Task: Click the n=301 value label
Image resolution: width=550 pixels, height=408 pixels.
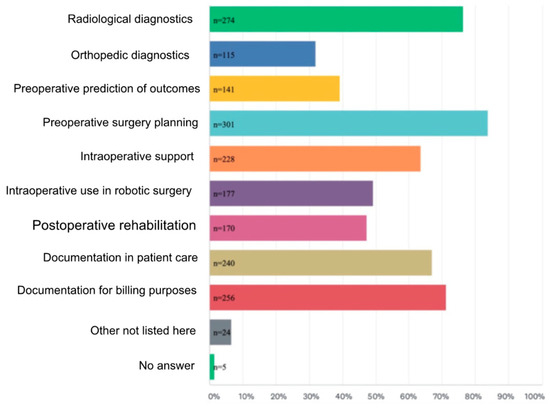Action: pos(224,125)
